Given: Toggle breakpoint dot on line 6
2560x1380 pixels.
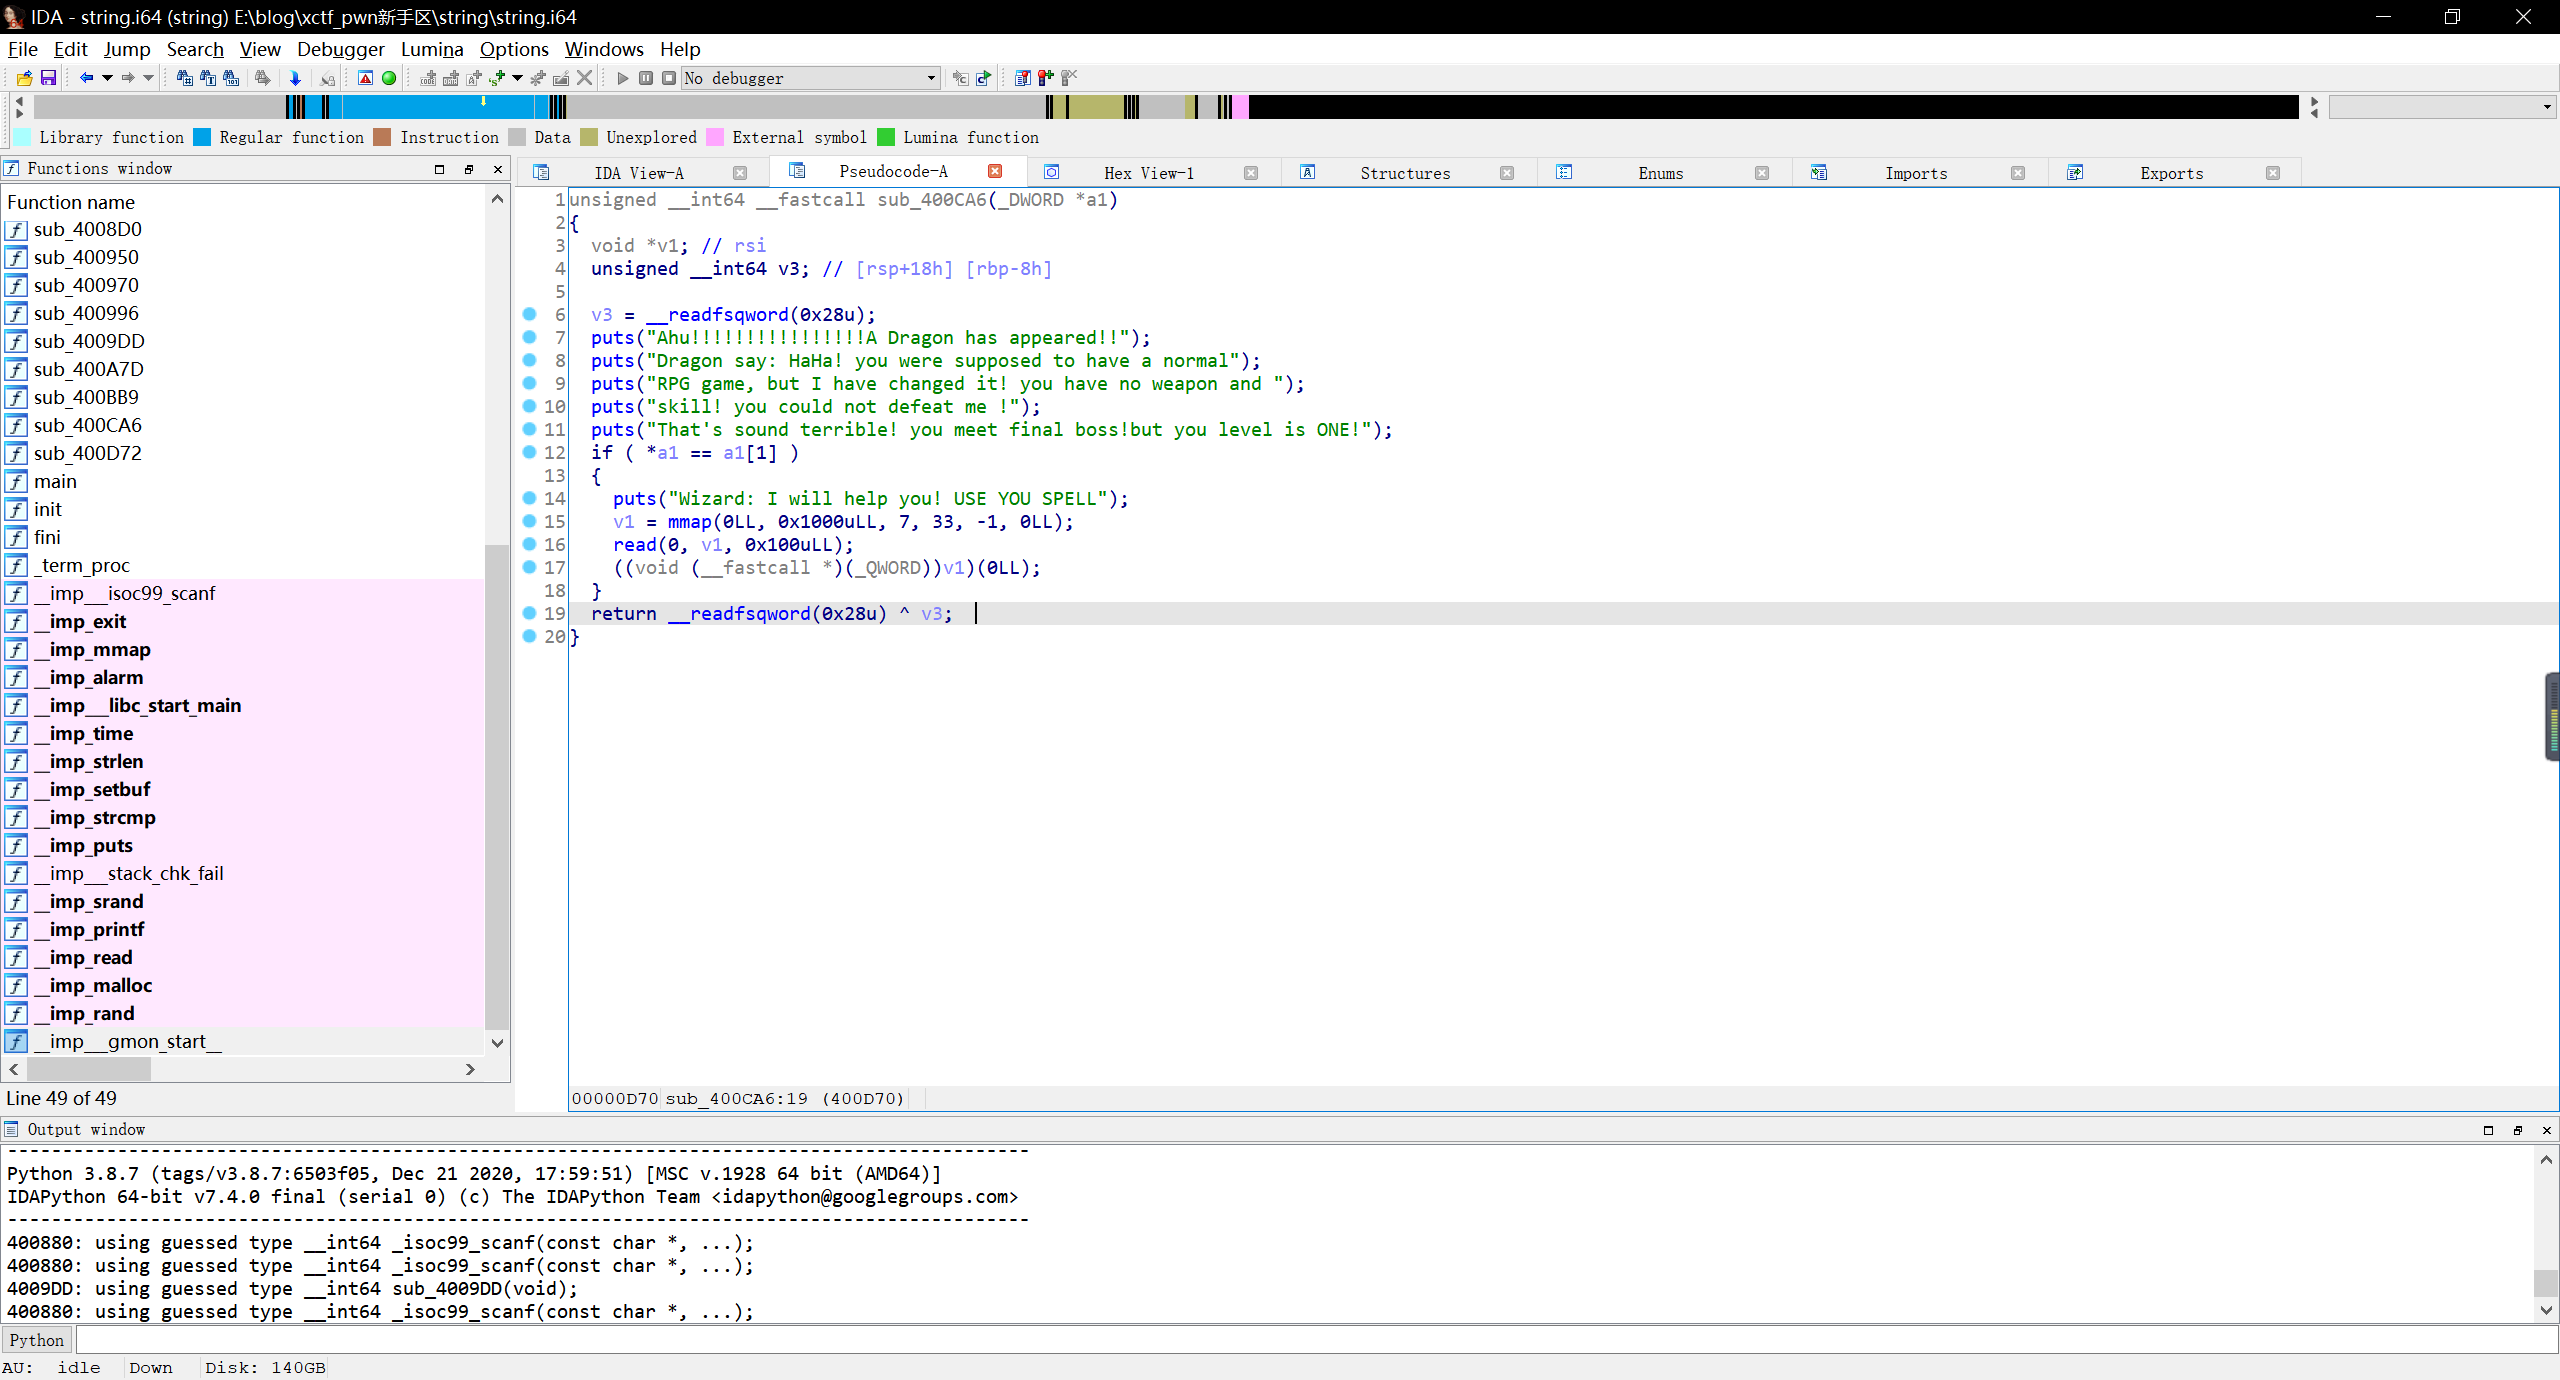Looking at the screenshot, I should pyautogui.click(x=530, y=314).
